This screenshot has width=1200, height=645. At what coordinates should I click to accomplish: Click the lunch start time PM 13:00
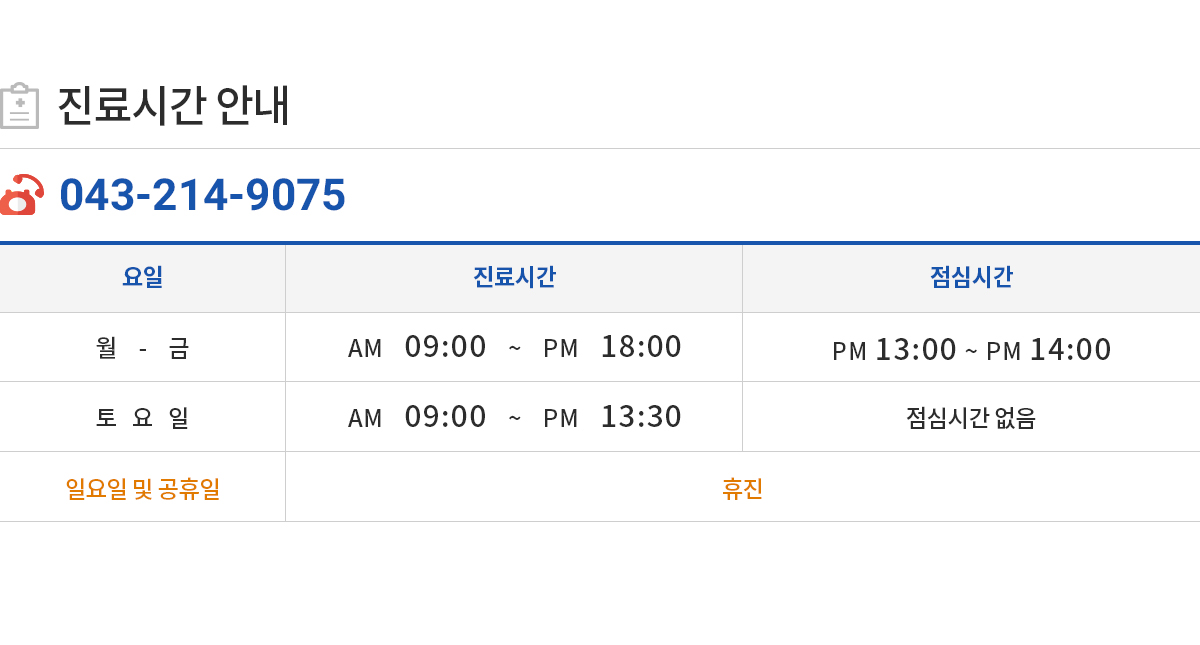click(x=894, y=350)
